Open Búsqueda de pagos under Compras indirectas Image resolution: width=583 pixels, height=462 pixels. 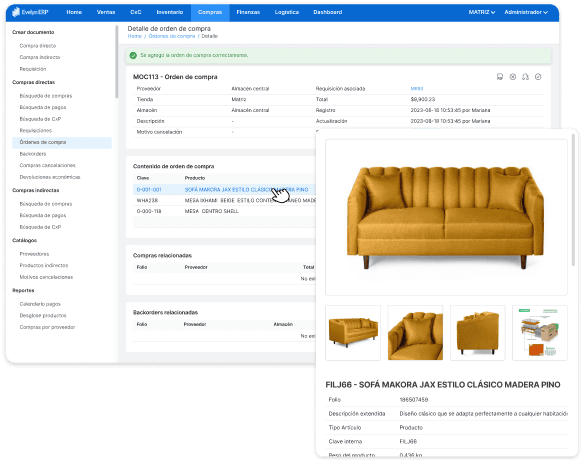pyautogui.click(x=43, y=216)
